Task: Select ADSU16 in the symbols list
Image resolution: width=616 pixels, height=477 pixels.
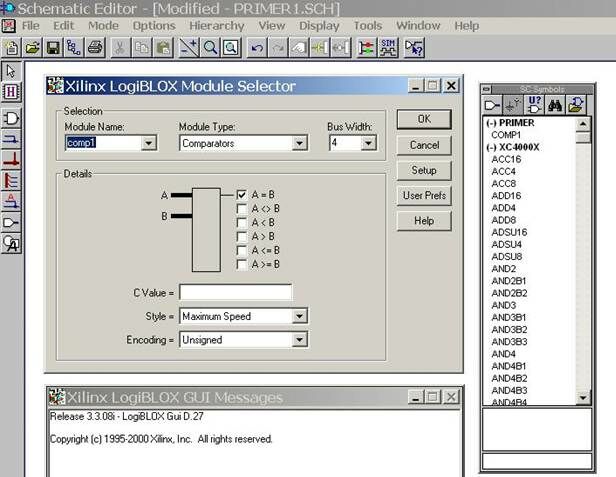Action: pos(509,232)
